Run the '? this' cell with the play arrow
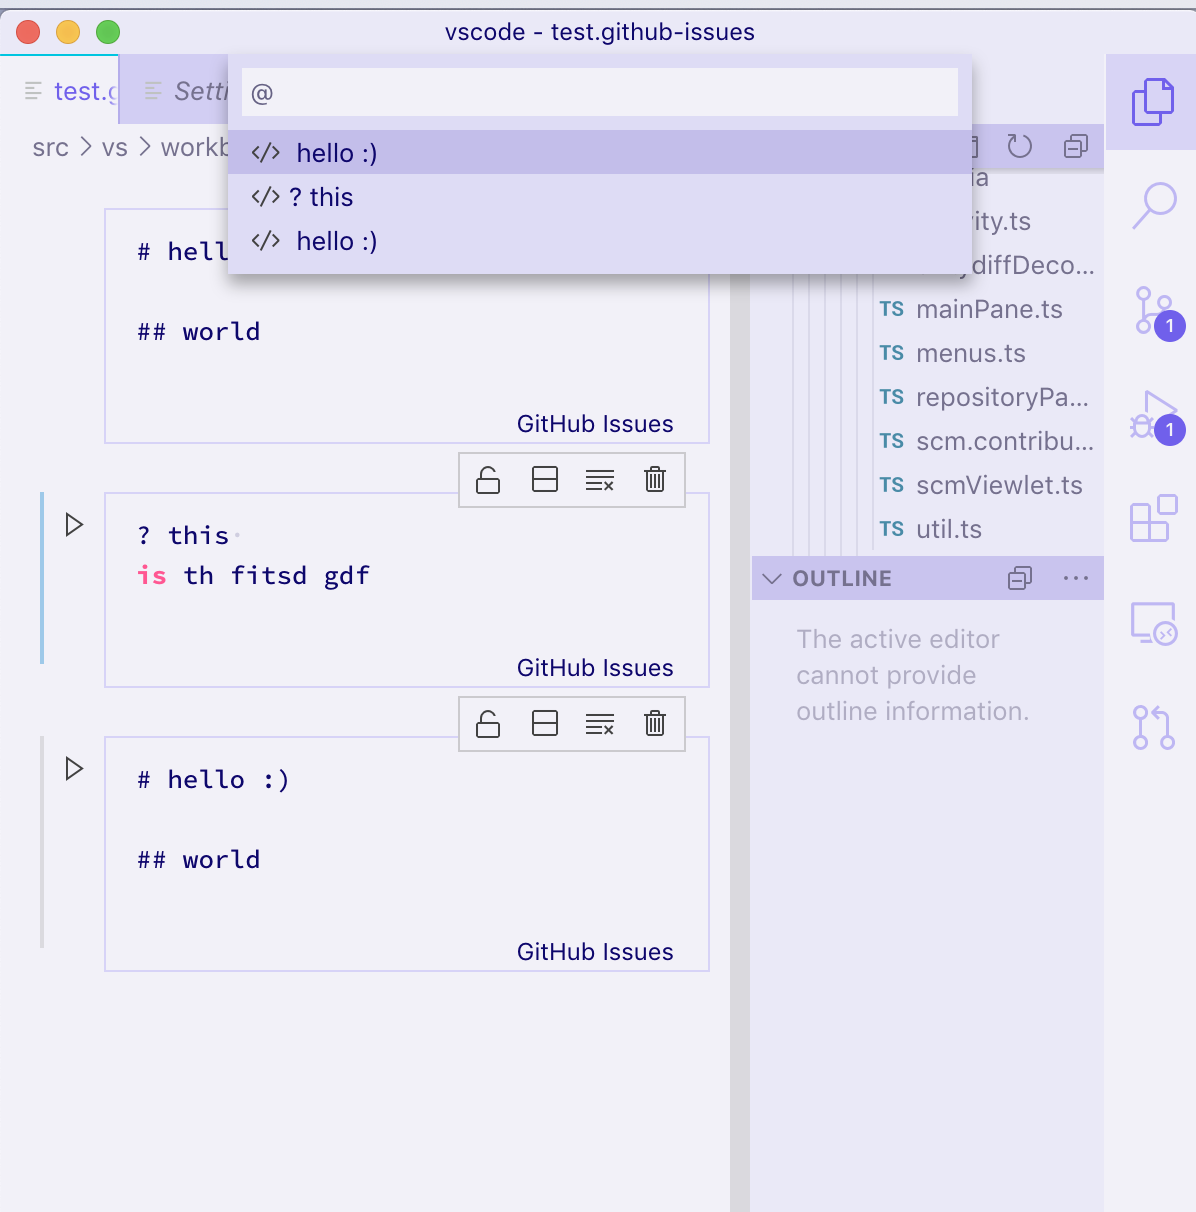The image size is (1196, 1212). tap(73, 524)
